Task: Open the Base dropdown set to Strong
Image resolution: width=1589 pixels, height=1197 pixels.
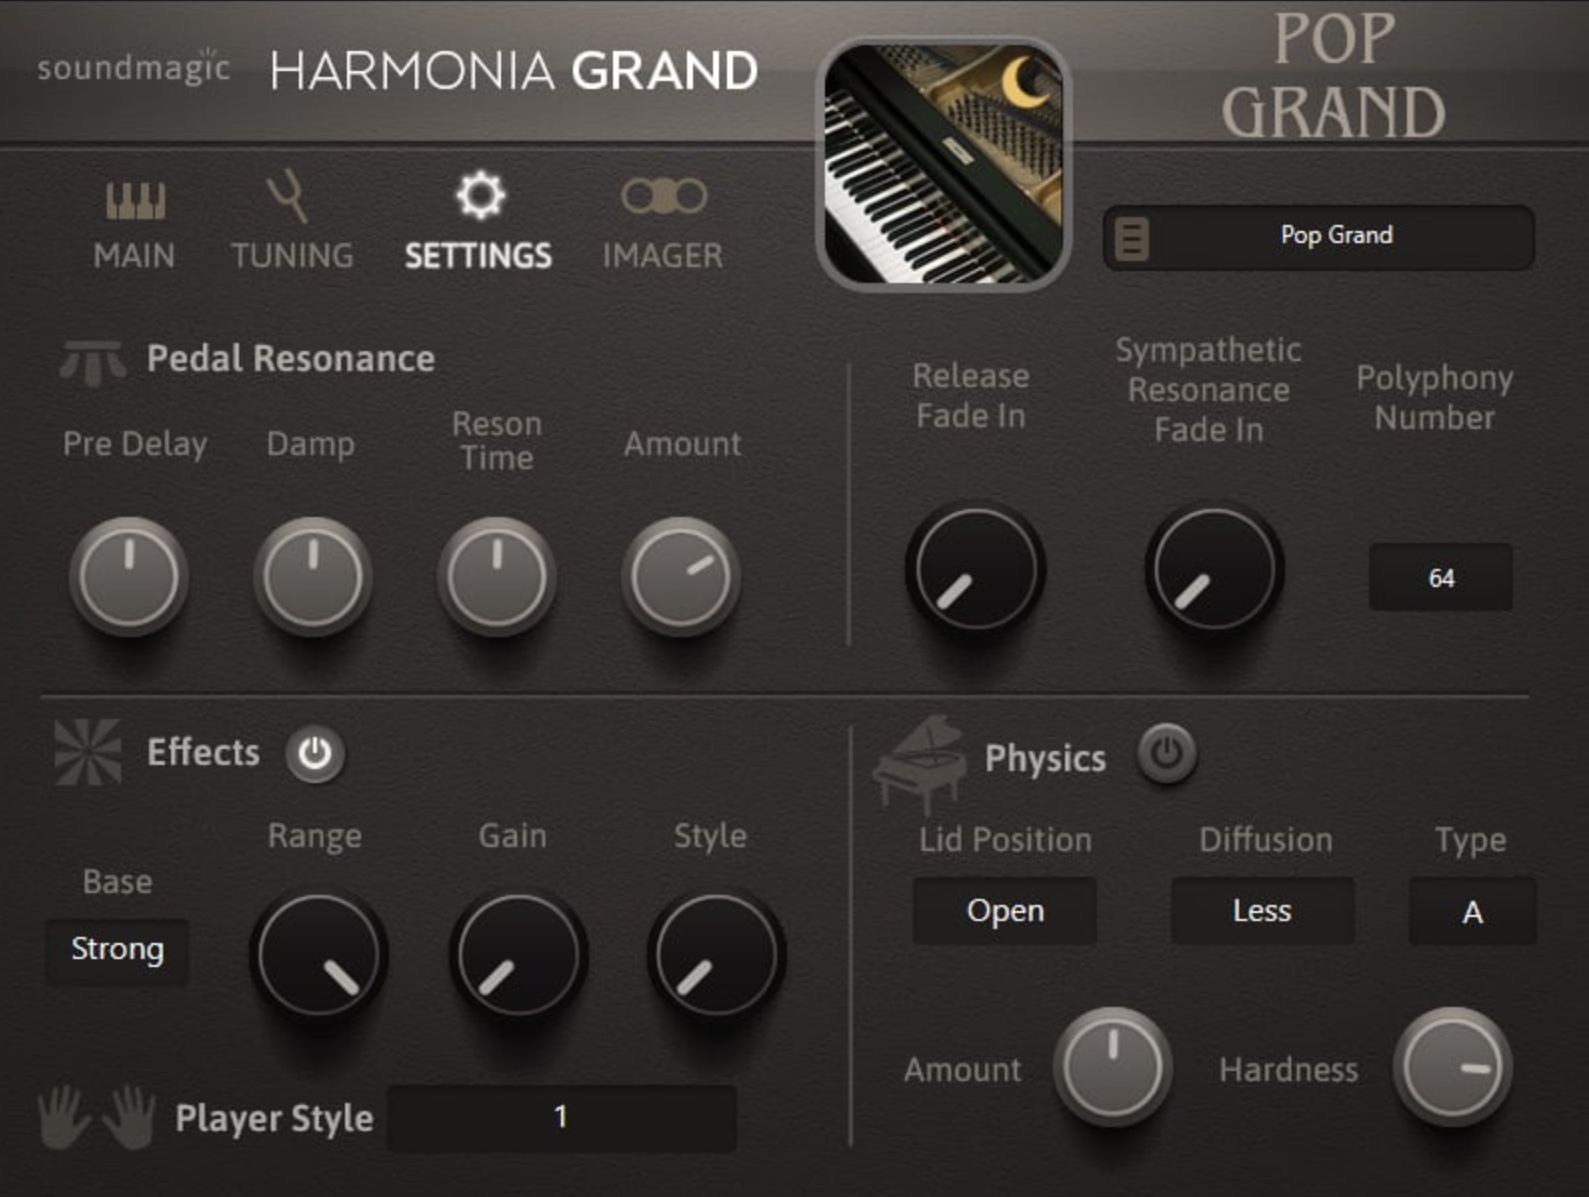Action: click(117, 950)
